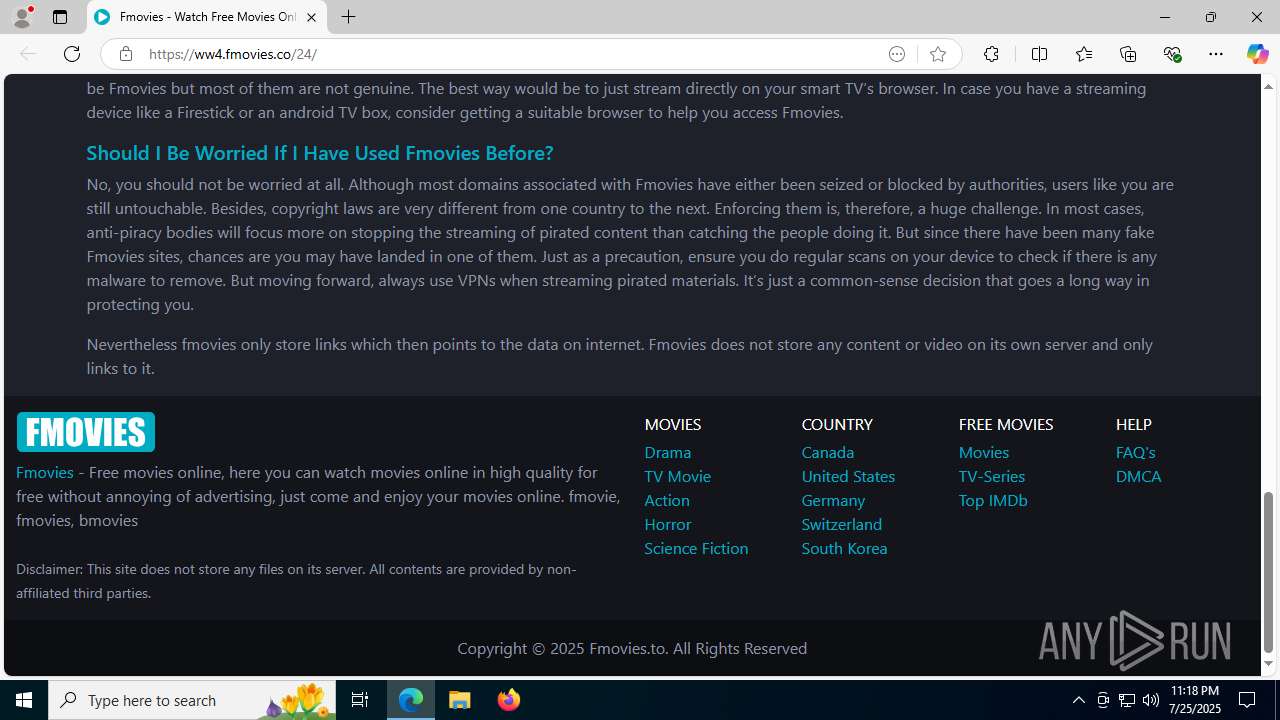
Task: Click the 'MOVIES' footer column heading
Action: point(672,424)
